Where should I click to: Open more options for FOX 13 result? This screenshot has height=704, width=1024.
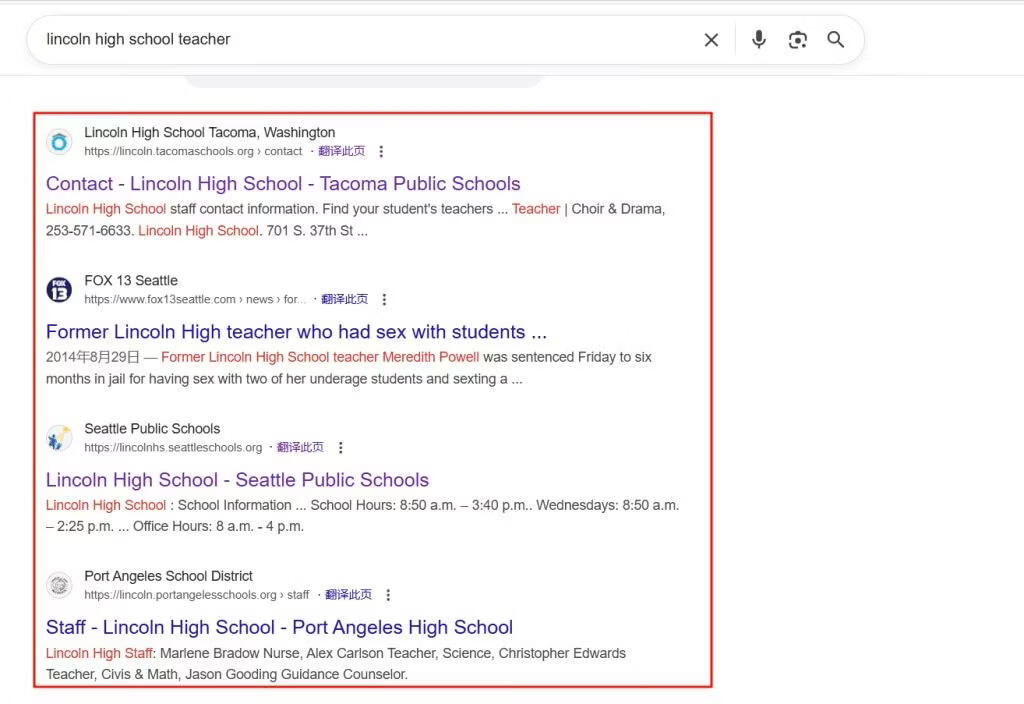coord(384,300)
